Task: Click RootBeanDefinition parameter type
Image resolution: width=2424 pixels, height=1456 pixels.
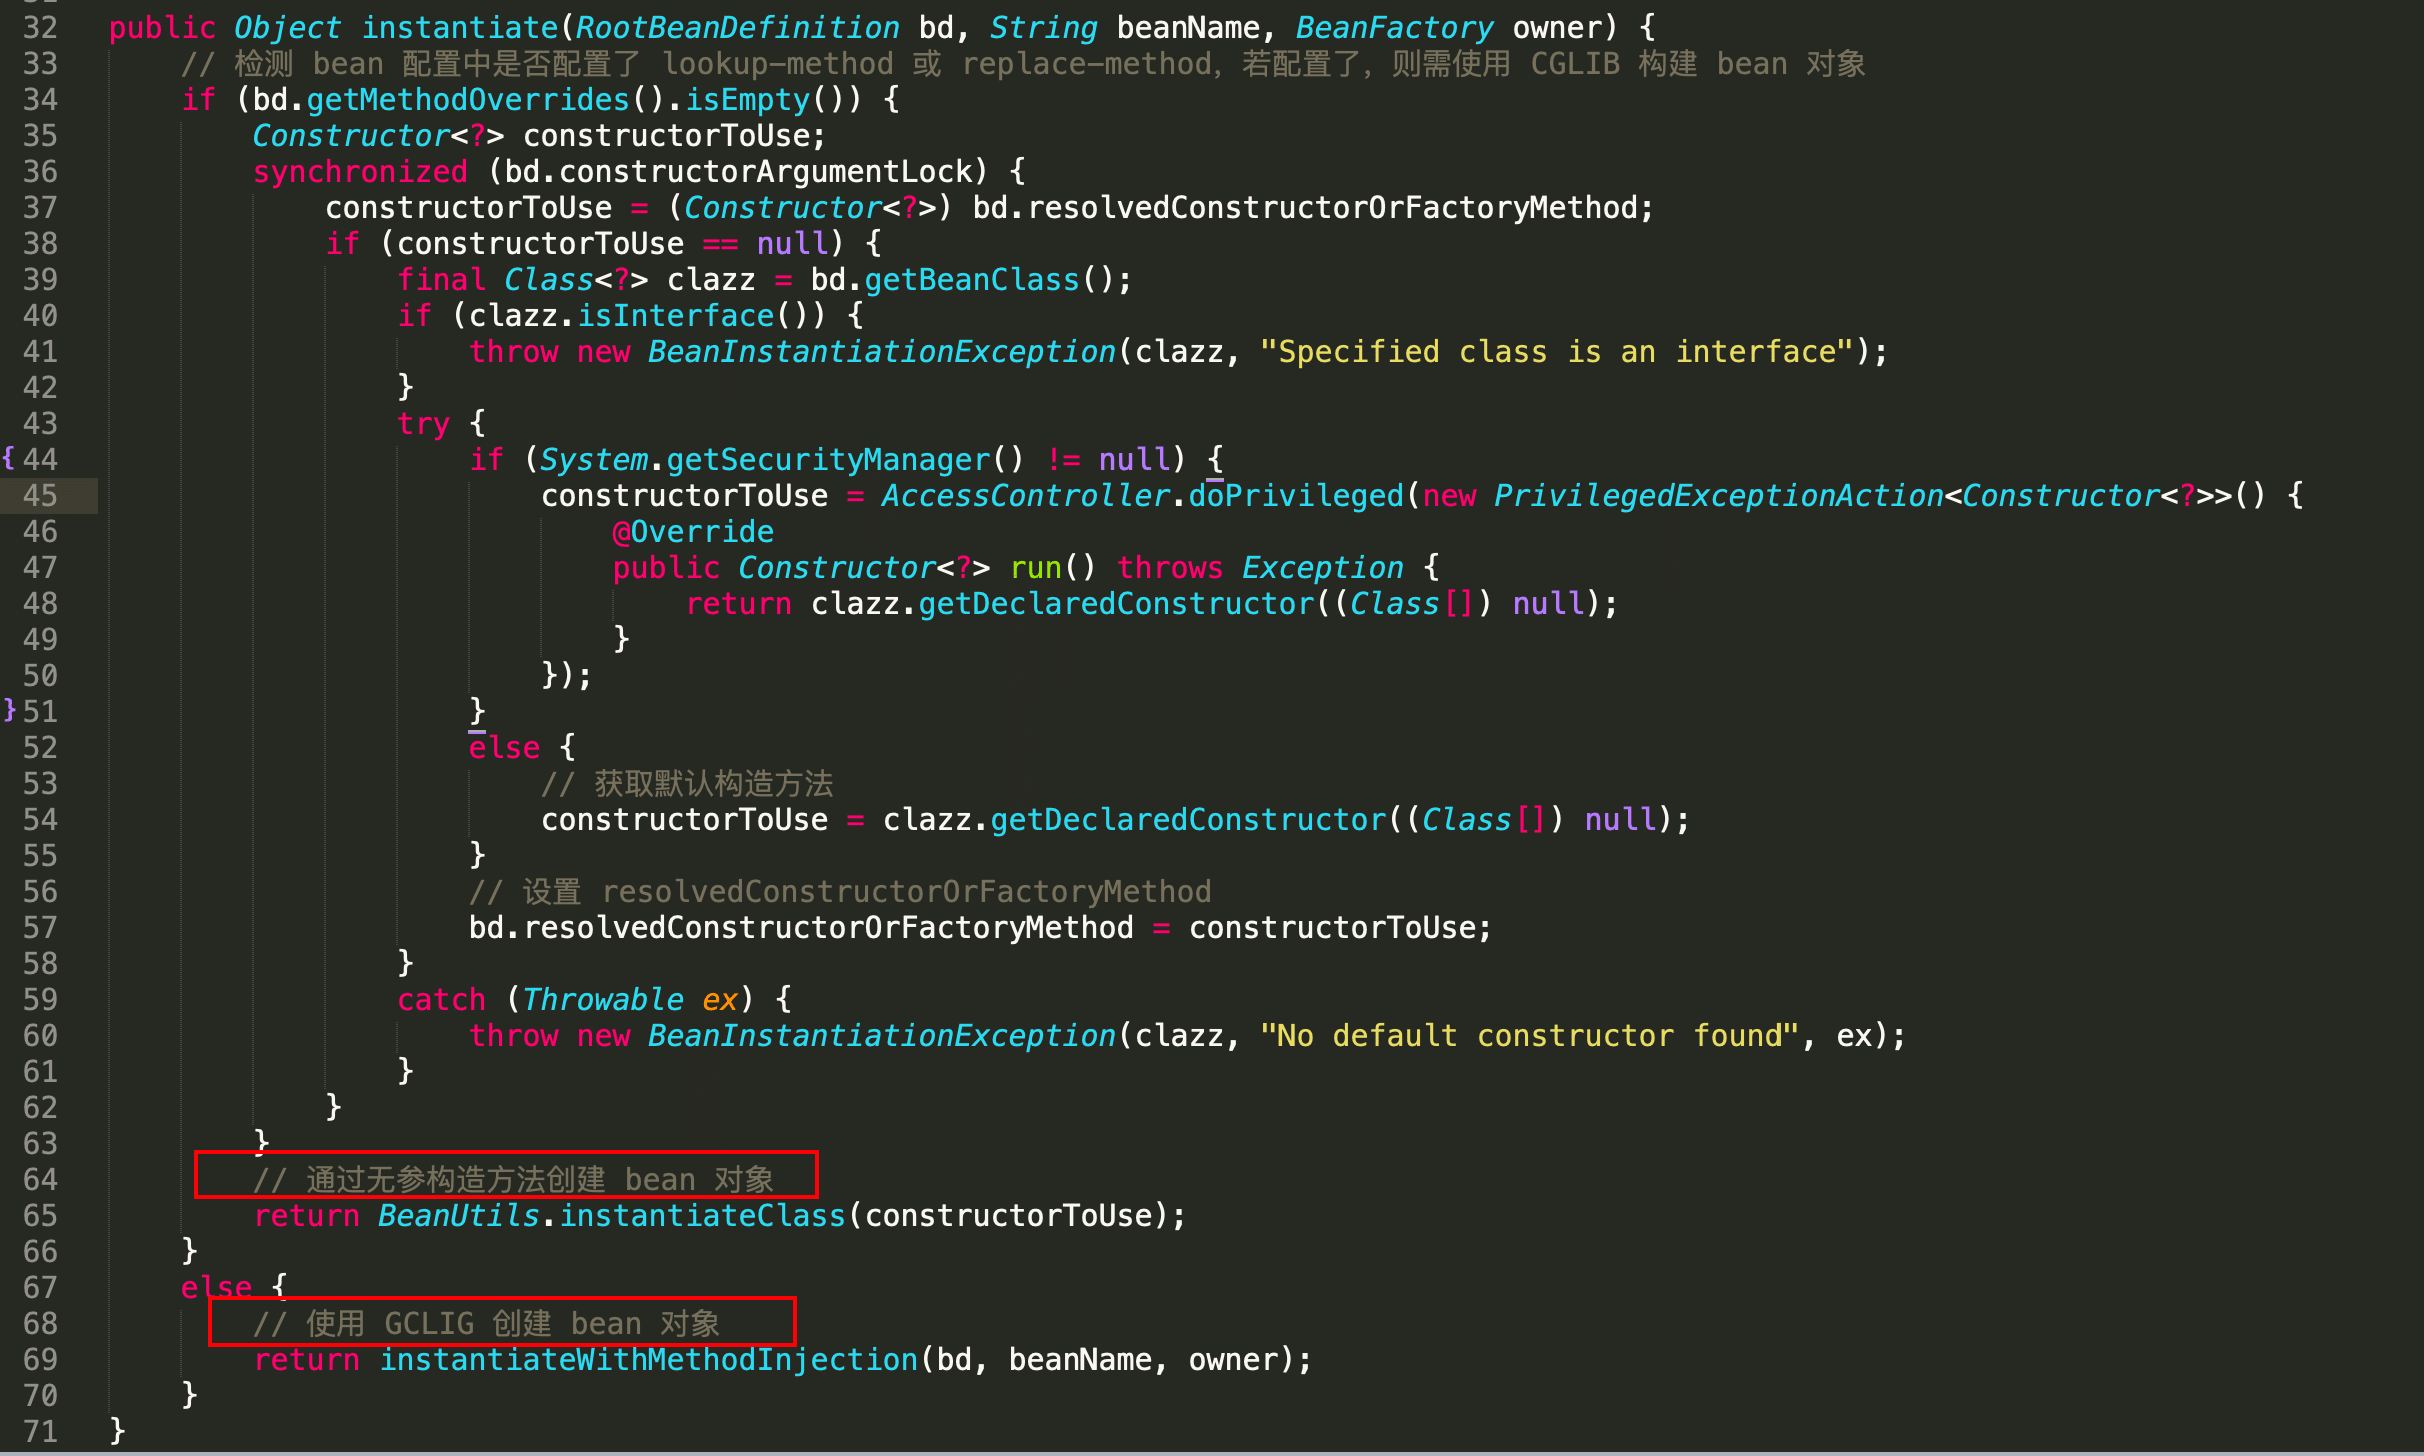Action: [x=737, y=27]
